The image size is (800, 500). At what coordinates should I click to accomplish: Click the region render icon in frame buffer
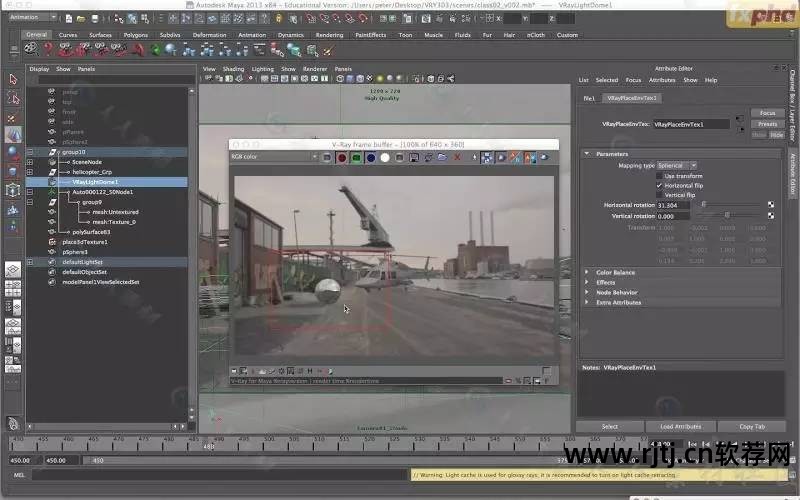tap(487, 158)
